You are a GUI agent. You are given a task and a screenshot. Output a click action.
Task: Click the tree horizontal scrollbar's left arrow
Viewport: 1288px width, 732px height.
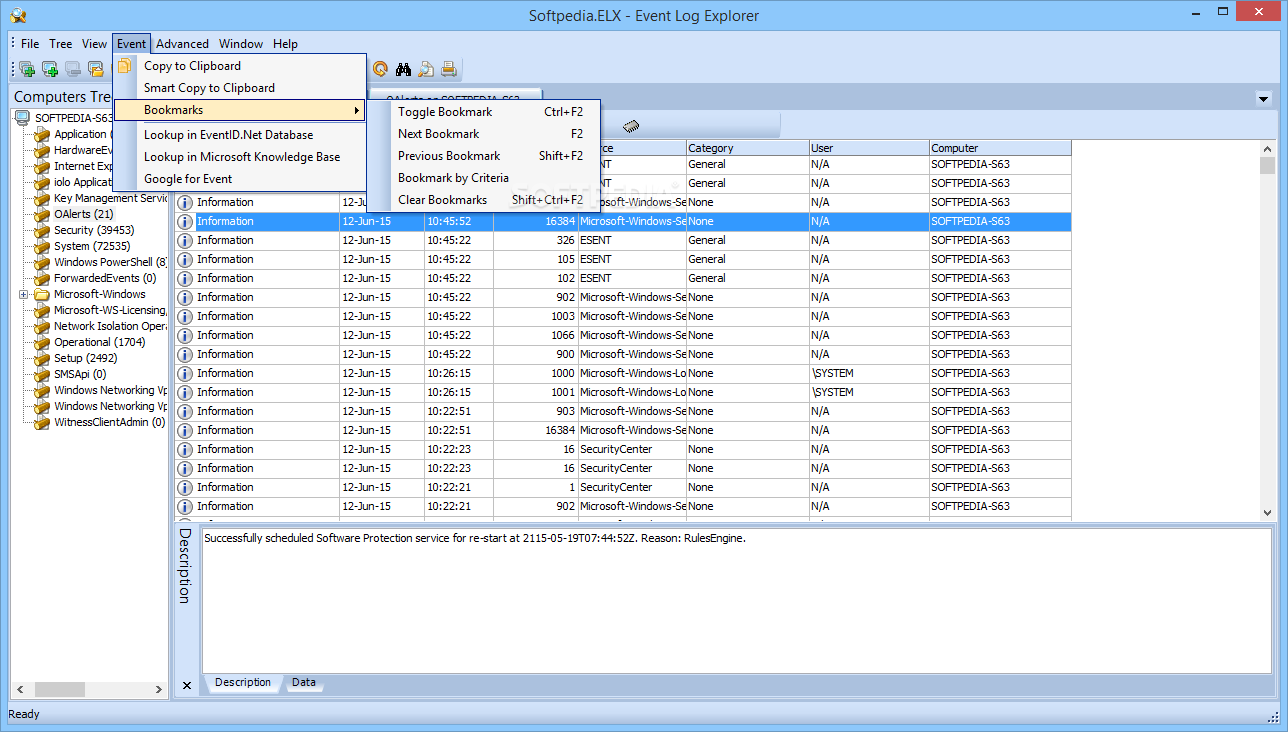[21, 689]
